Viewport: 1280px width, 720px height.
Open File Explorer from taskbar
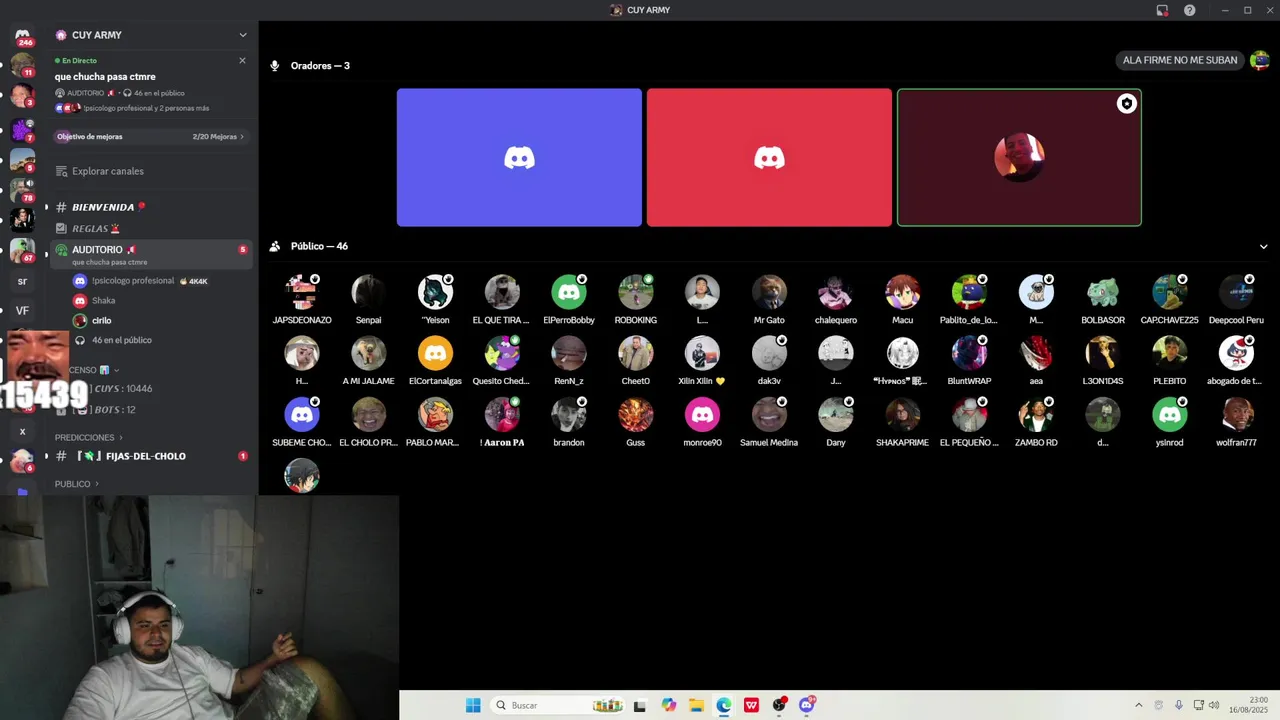696,705
